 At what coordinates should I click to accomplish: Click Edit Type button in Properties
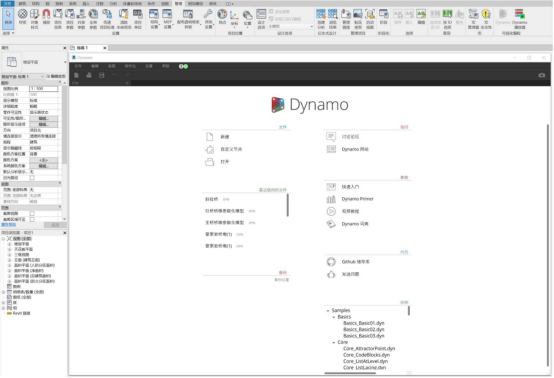pyautogui.click(x=56, y=76)
